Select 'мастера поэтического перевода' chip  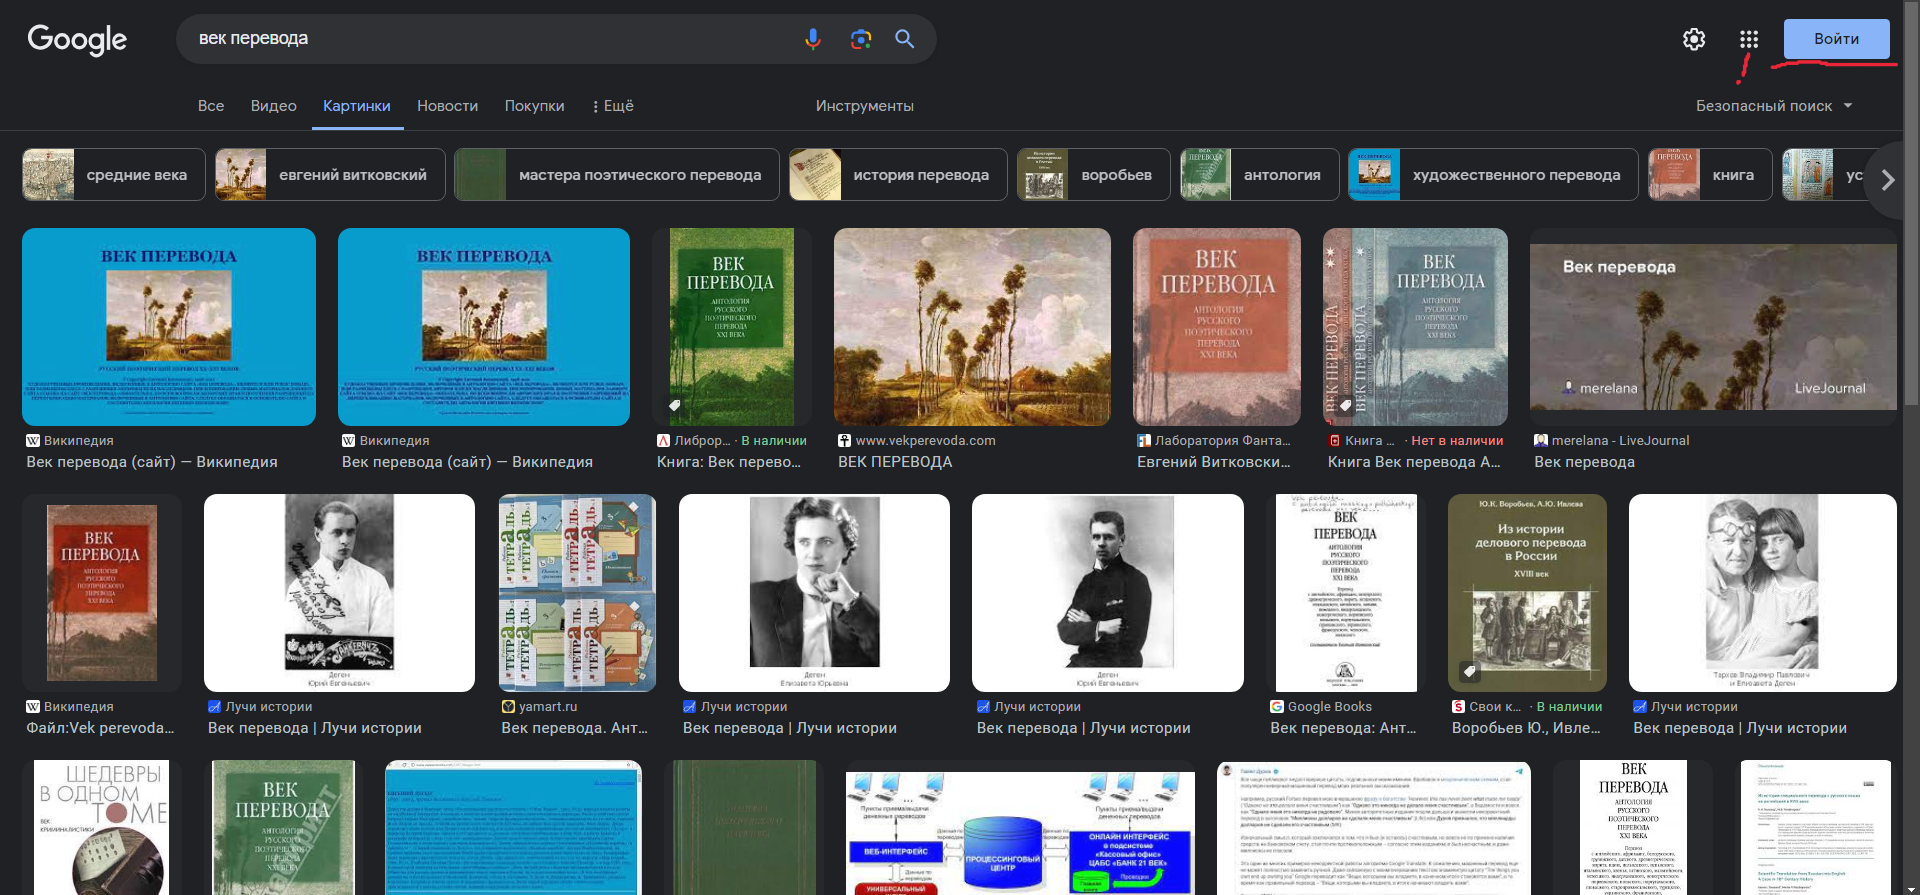pyautogui.click(x=617, y=175)
